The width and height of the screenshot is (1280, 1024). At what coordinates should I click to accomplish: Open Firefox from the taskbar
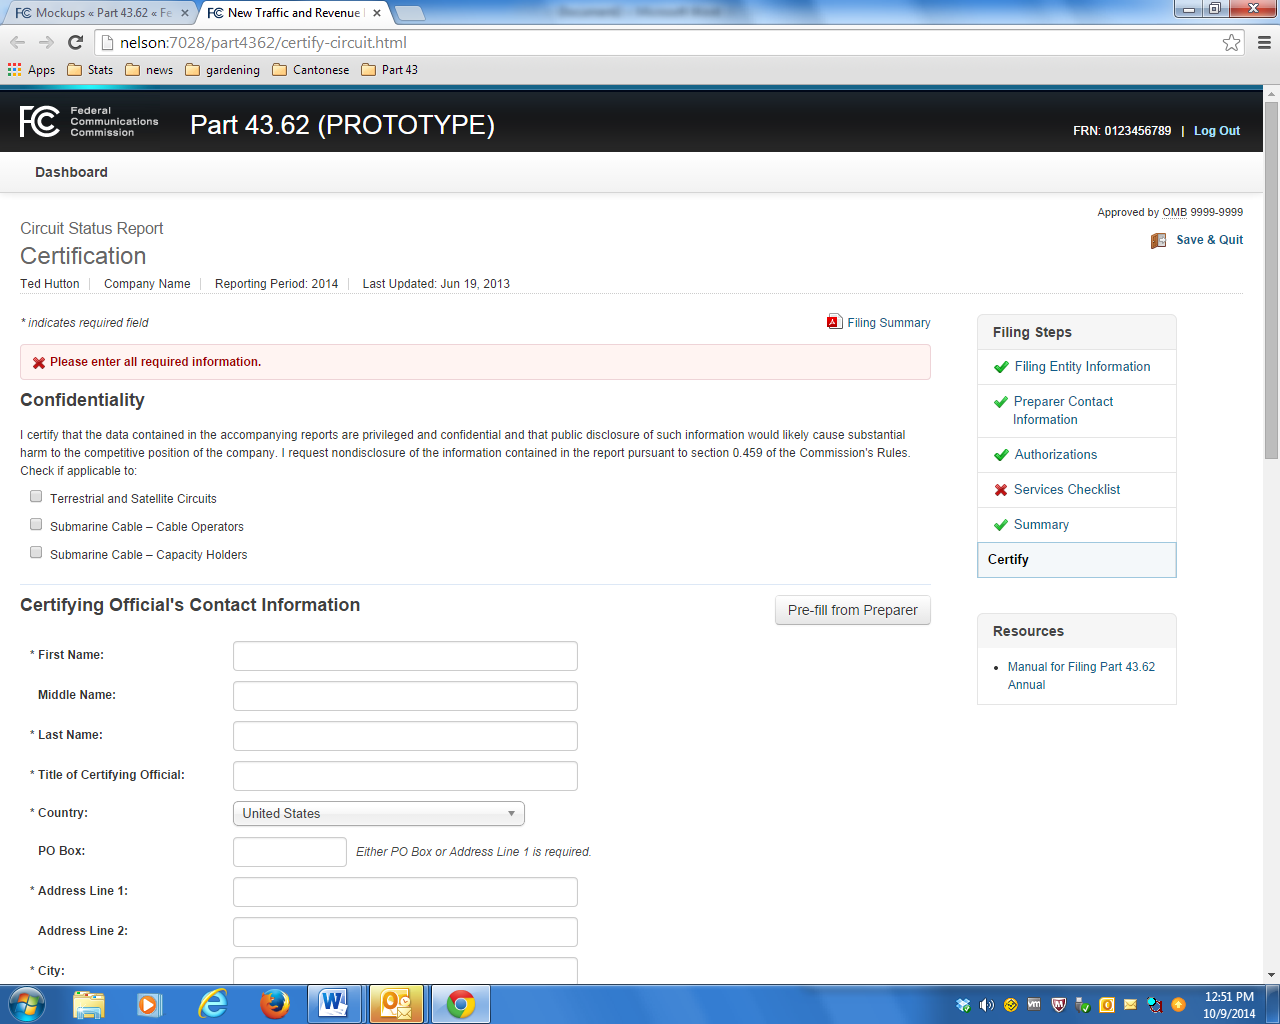pyautogui.click(x=274, y=1003)
